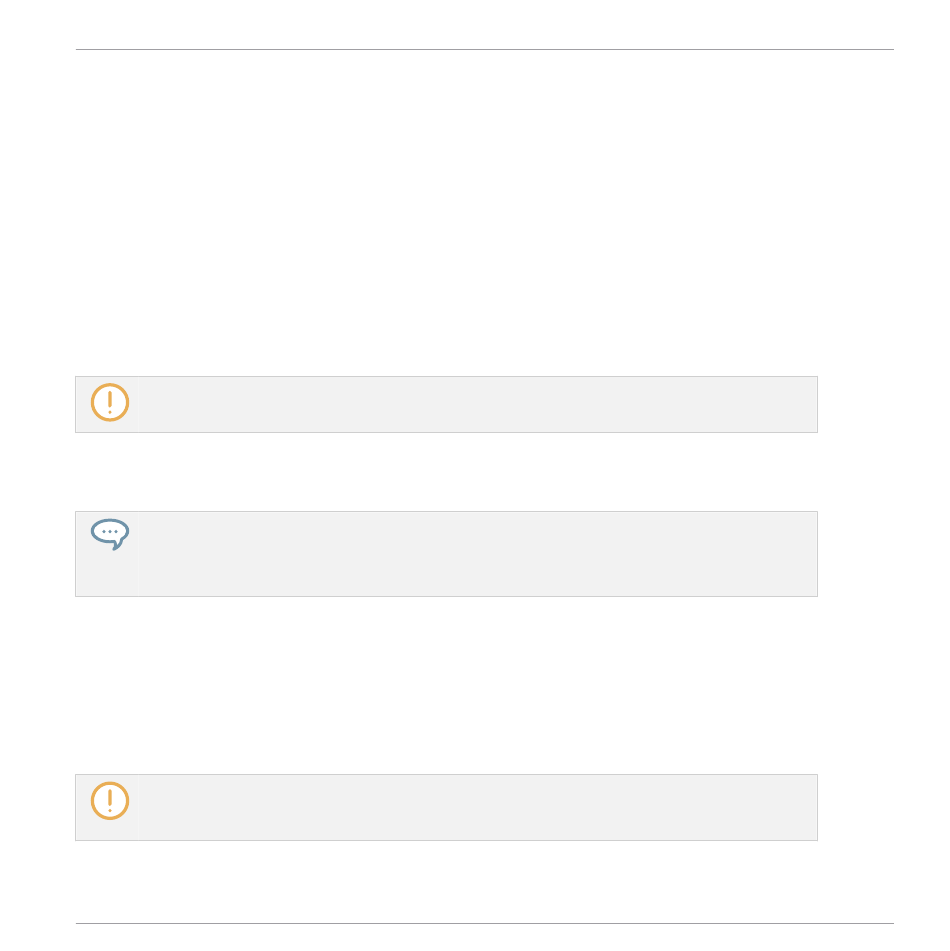Click the right end of the last warning callout

[x=813, y=807]
